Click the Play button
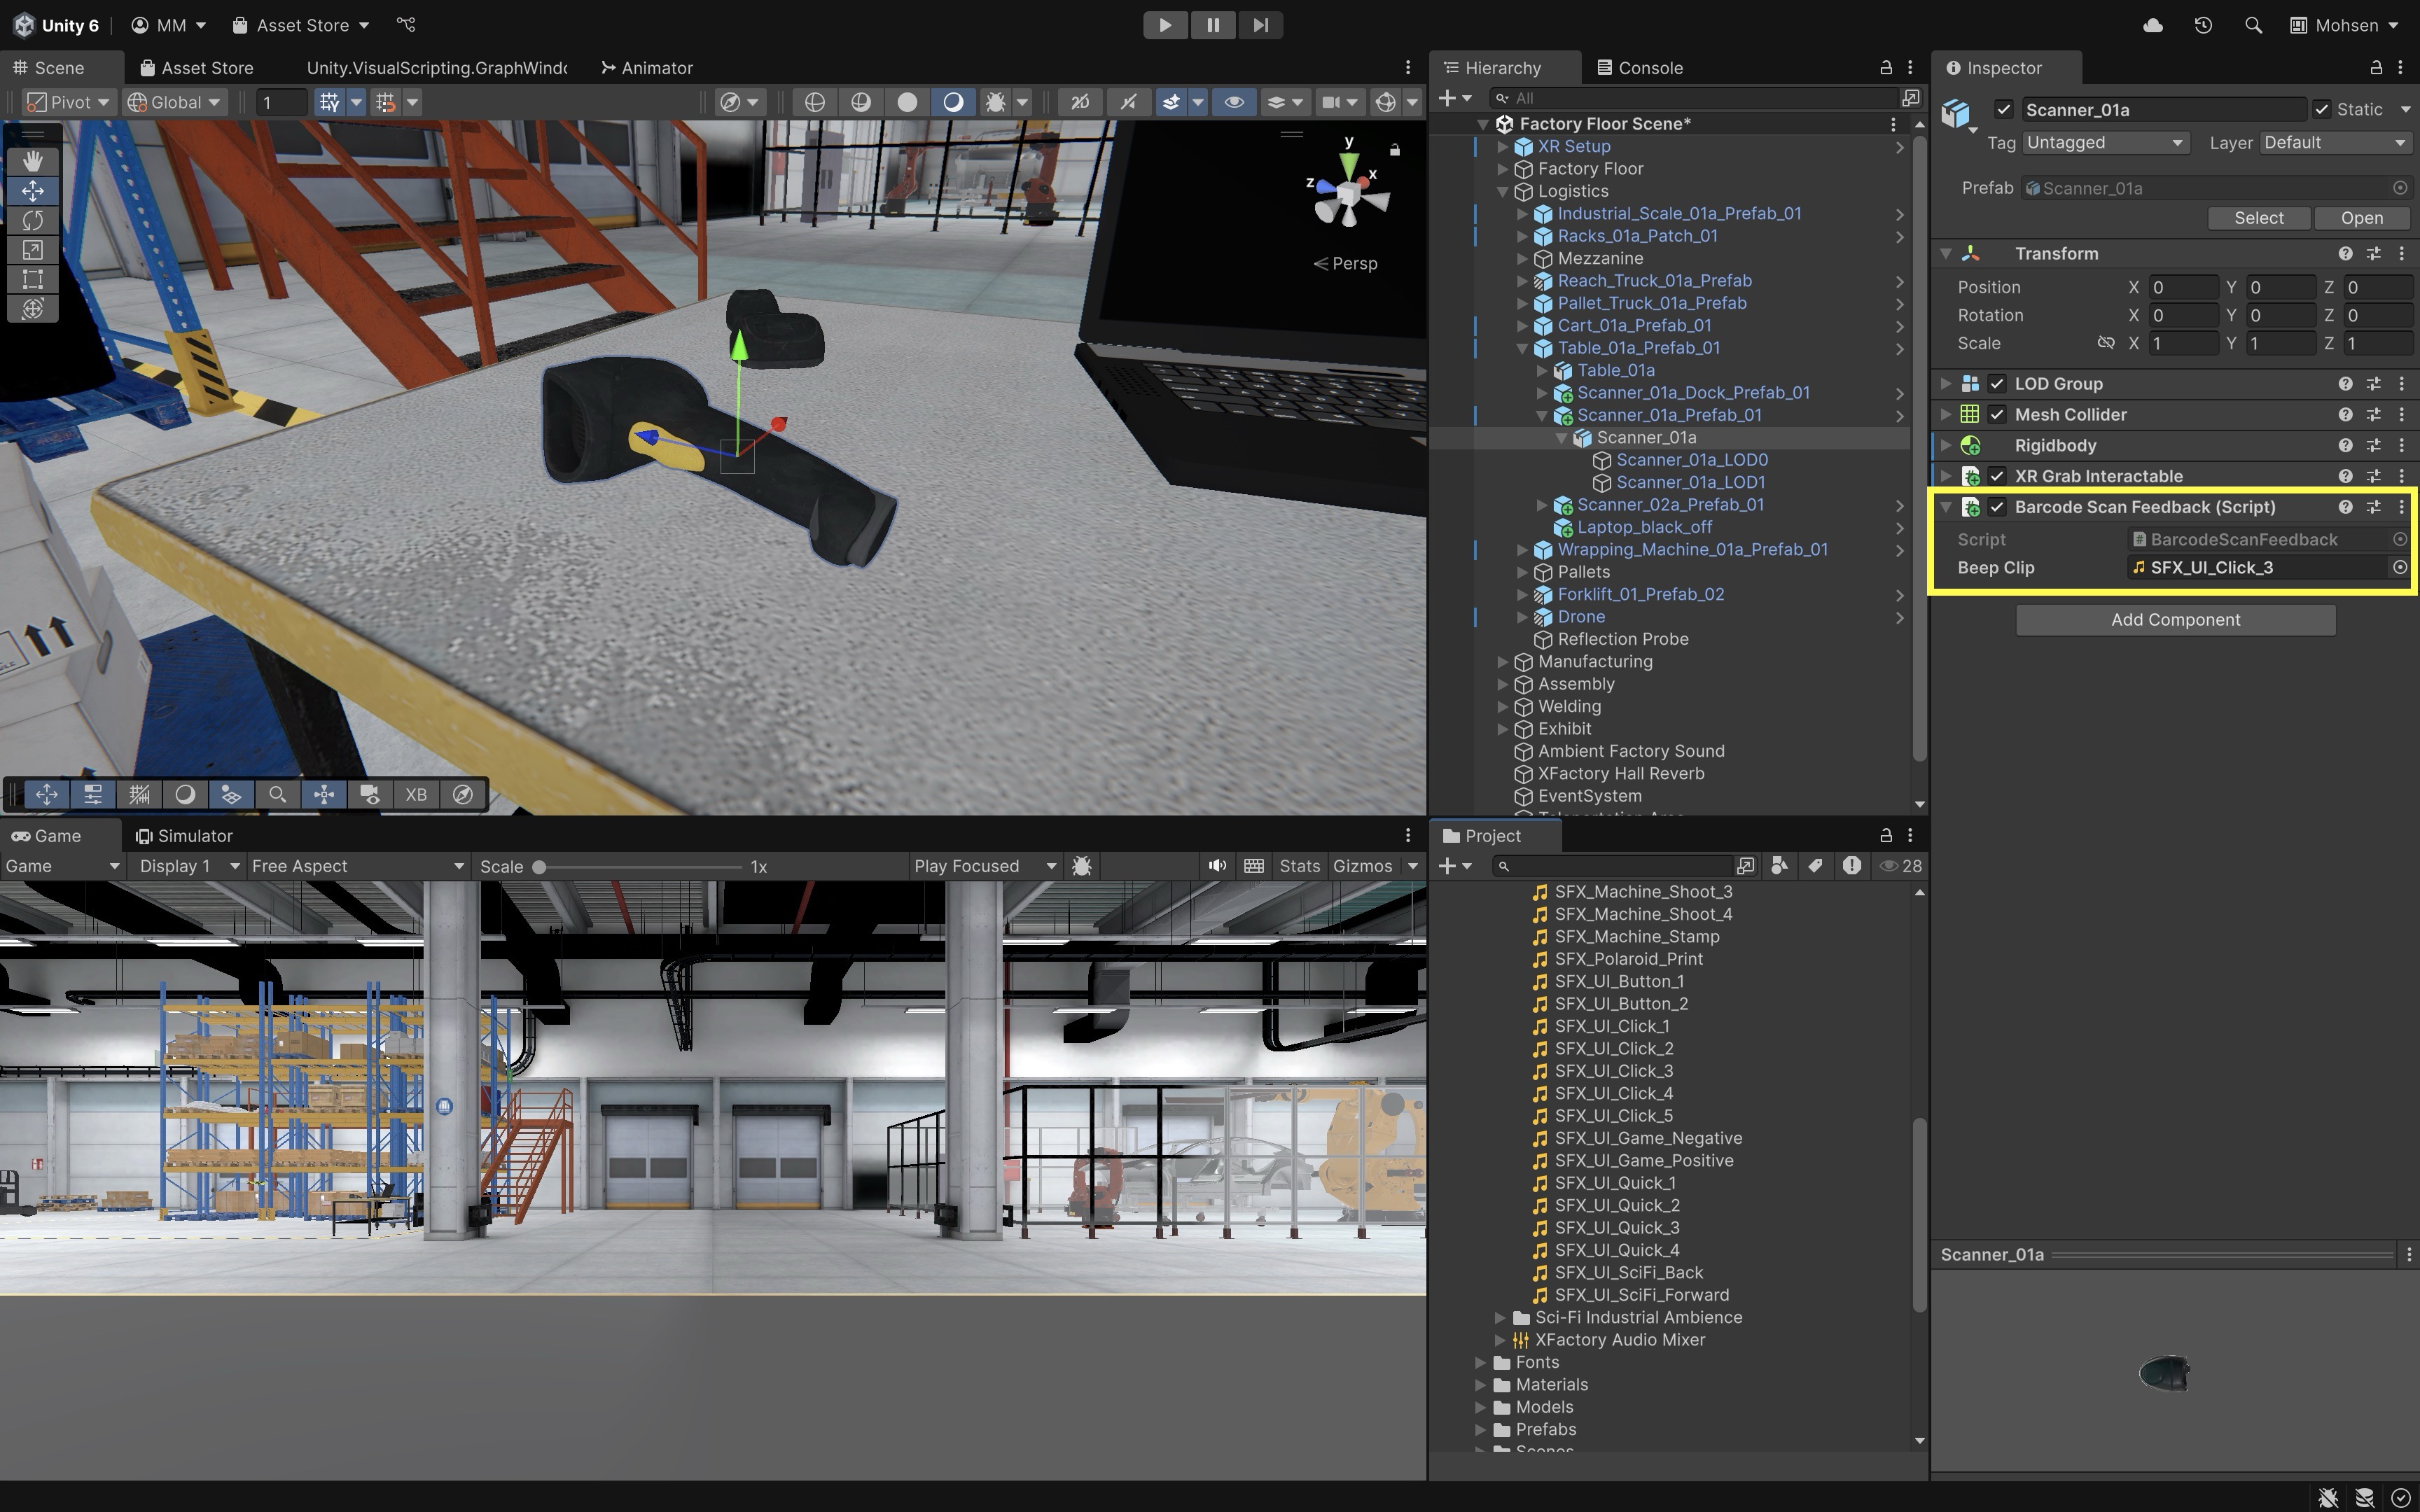 1165,25
